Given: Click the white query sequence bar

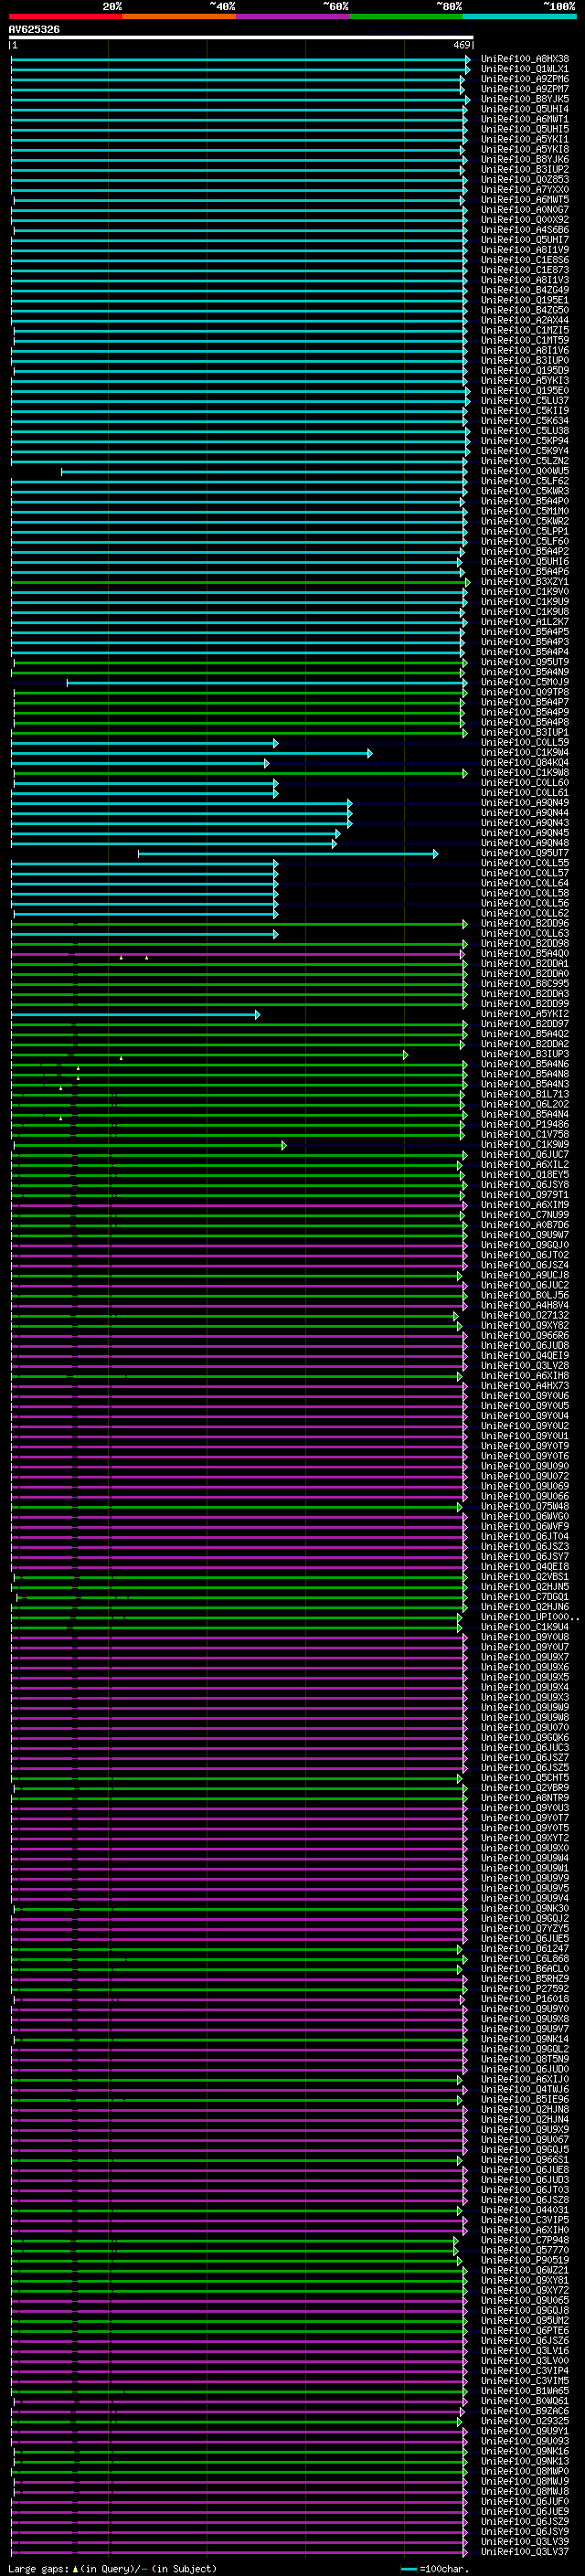Looking at the screenshot, I should pyautogui.click(x=241, y=37).
